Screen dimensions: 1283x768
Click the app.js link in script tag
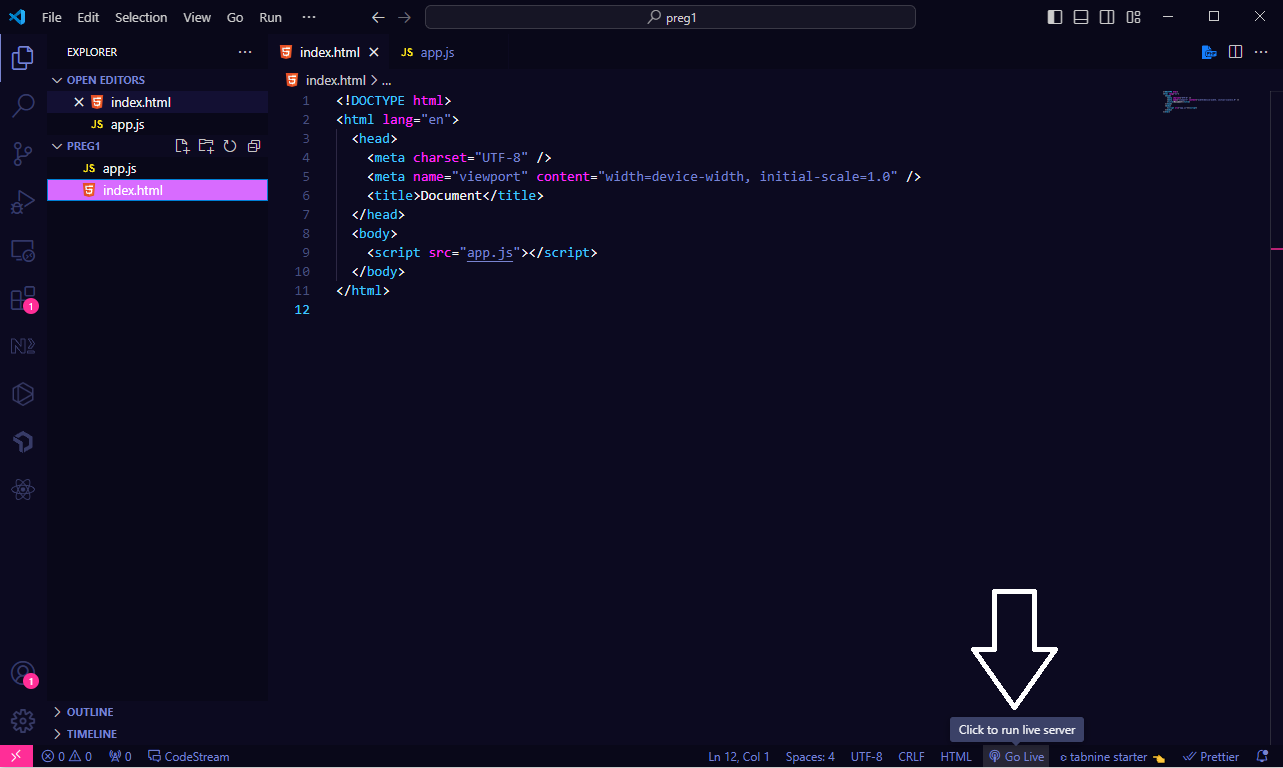click(489, 253)
